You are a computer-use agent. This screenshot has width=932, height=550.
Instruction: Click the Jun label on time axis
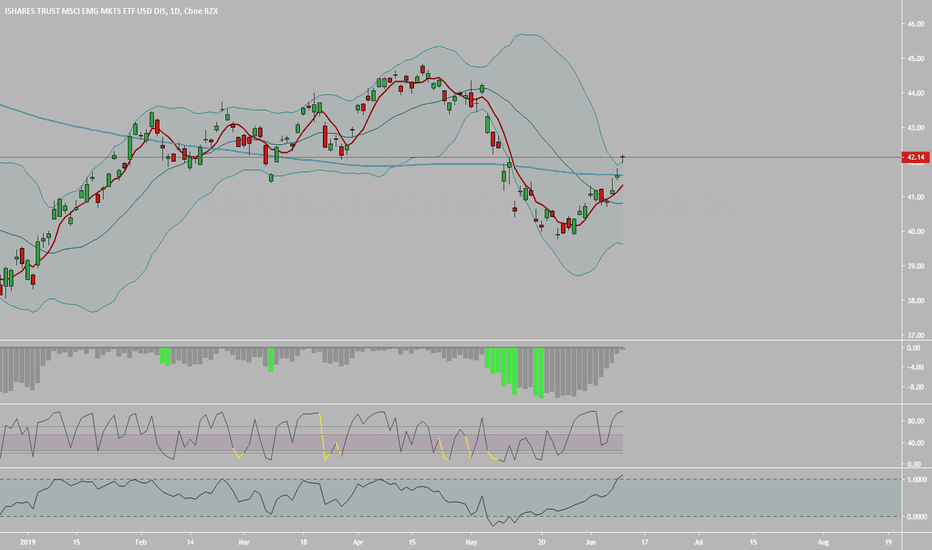click(591, 542)
